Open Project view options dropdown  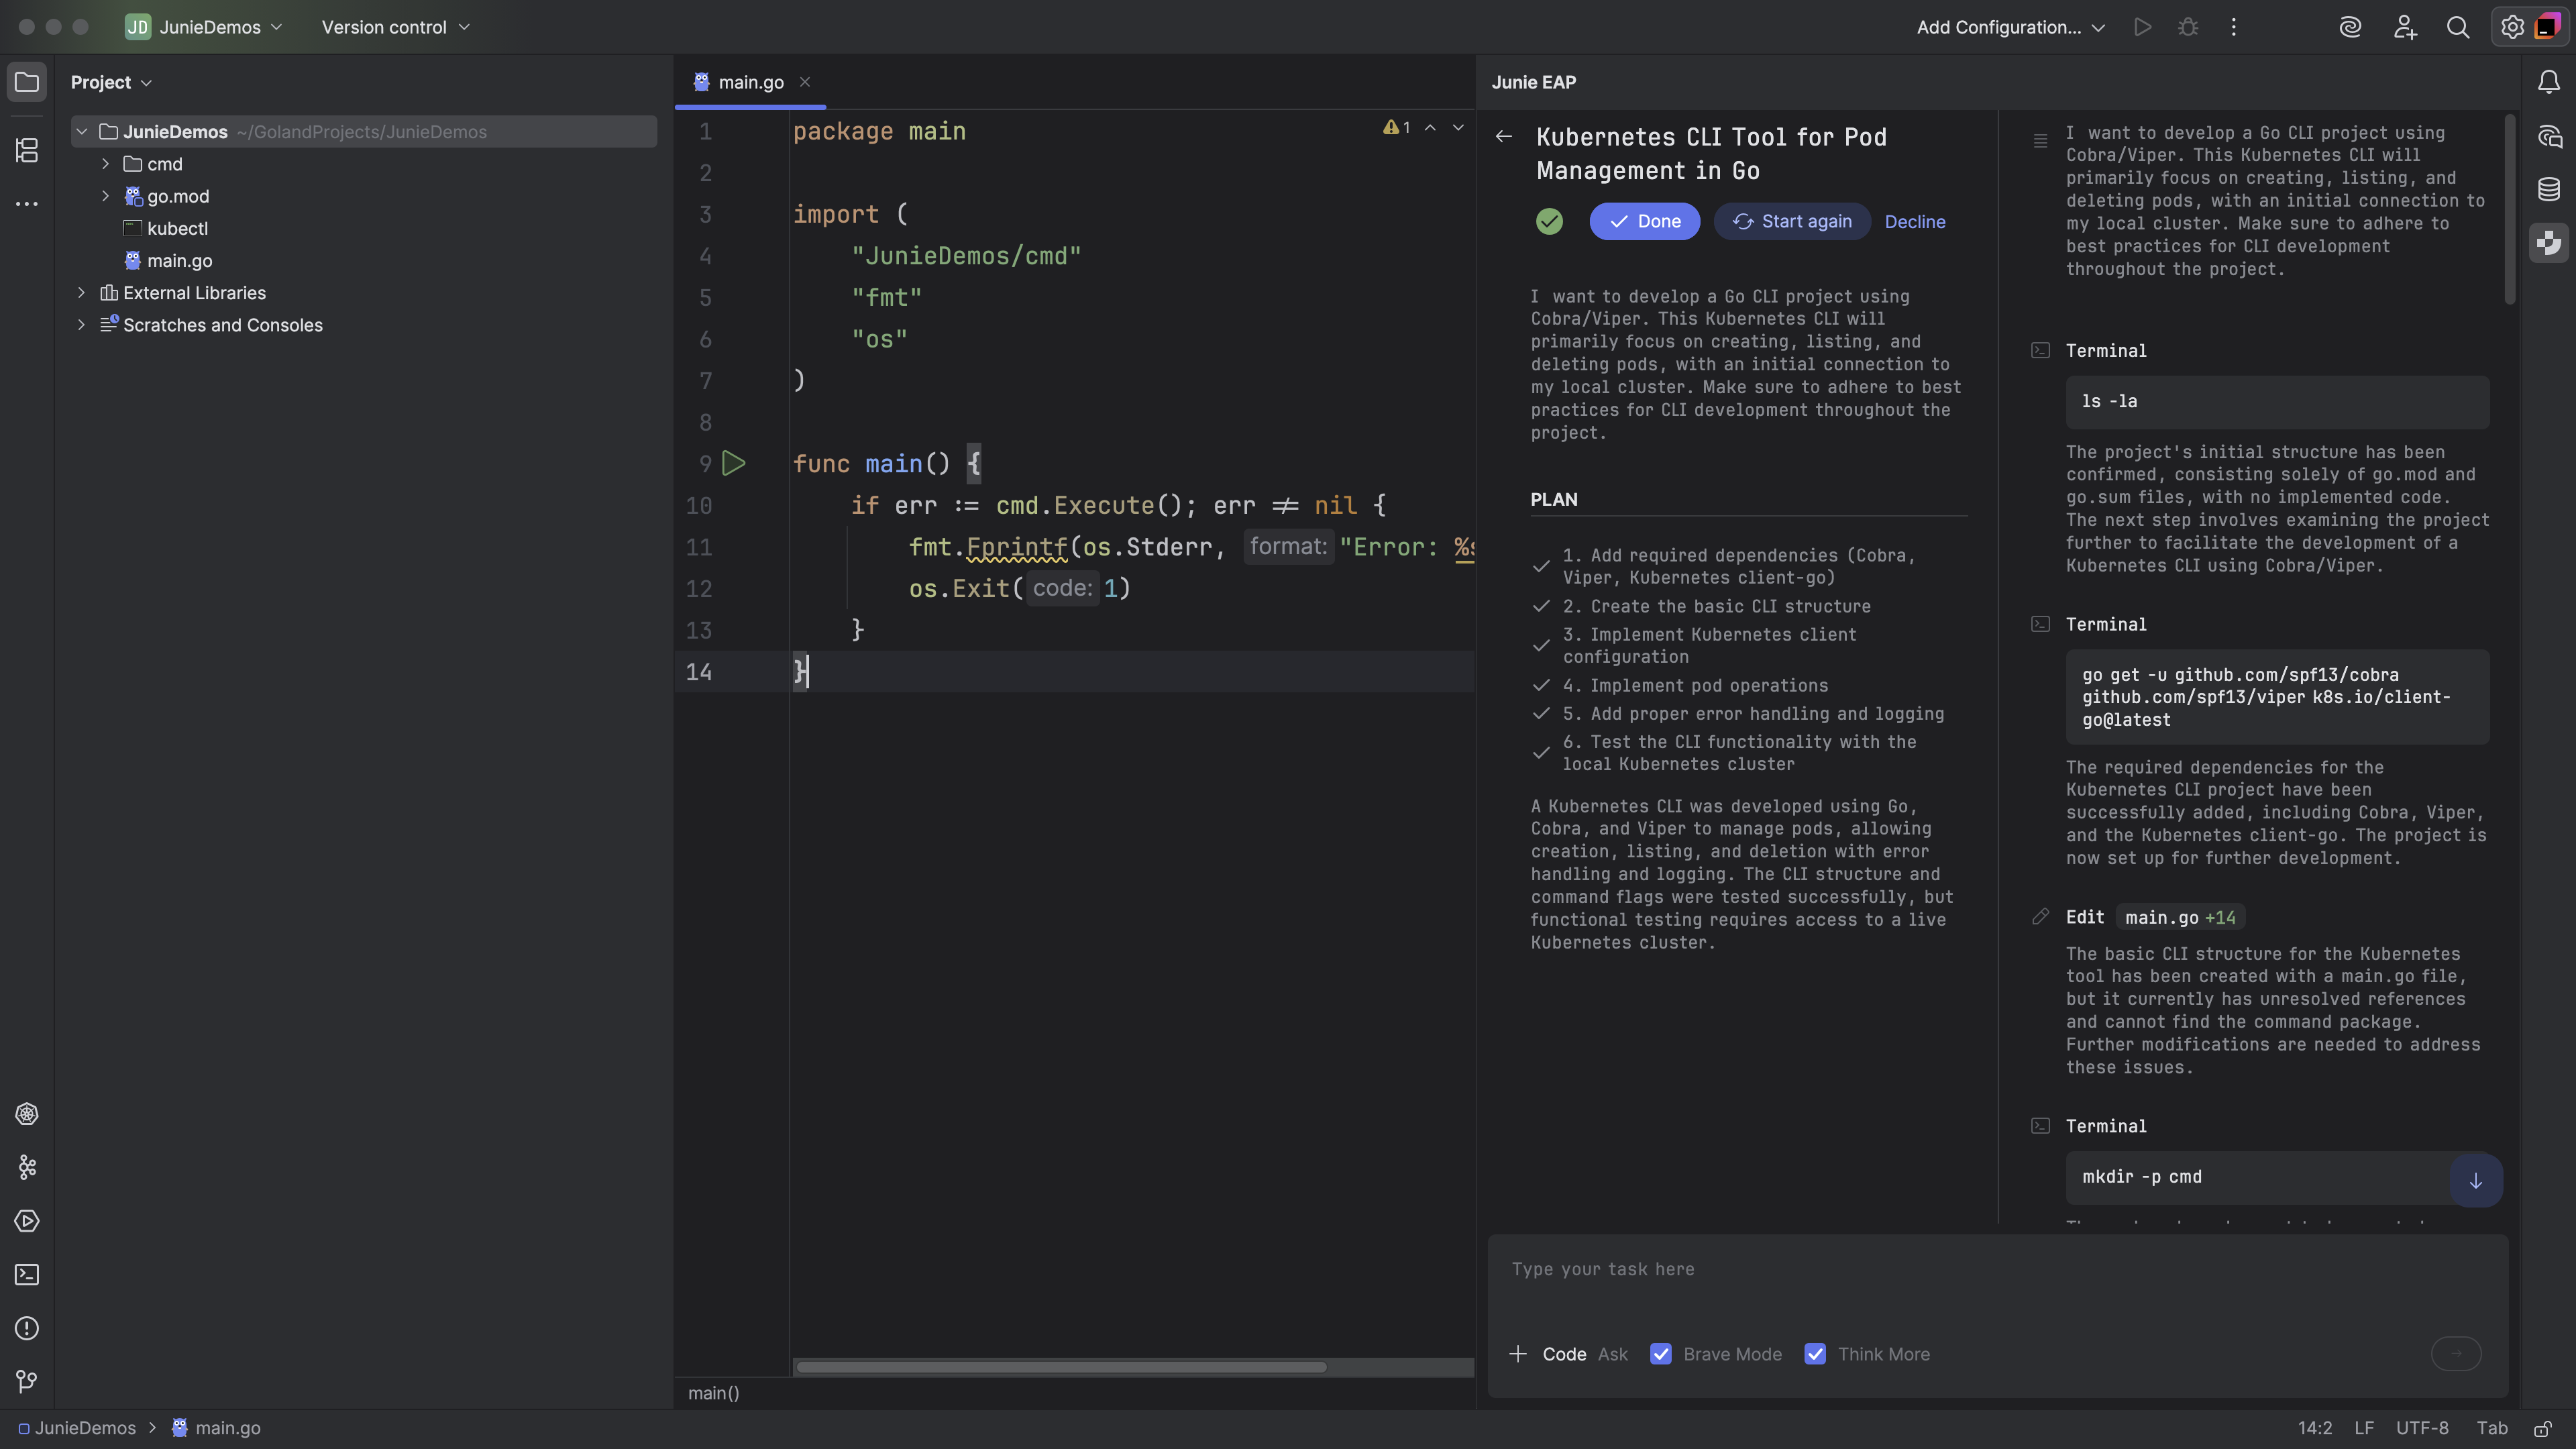[x=111, y=82]
